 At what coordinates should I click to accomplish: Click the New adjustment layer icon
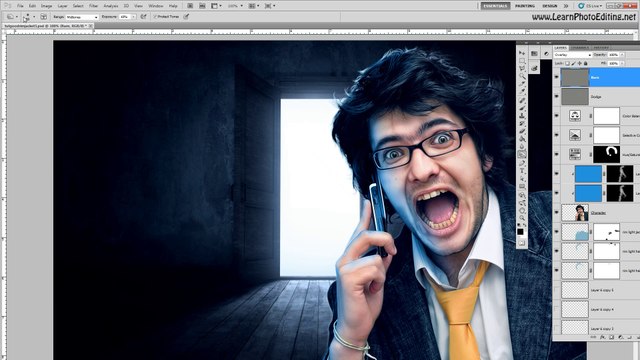pyautogui.click(x=620, y=337)
